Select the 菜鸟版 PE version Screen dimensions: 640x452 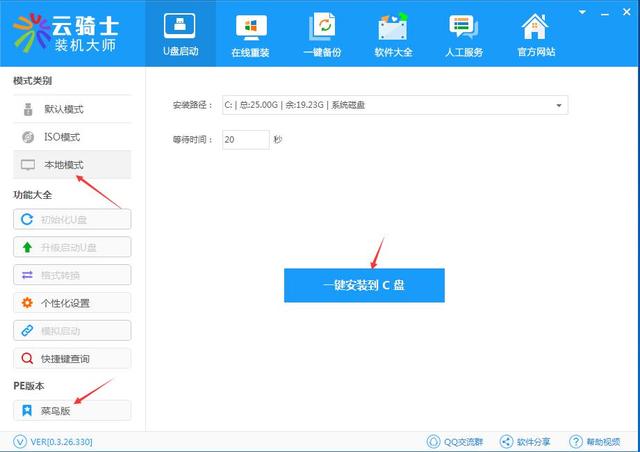[x=71, y=411]
